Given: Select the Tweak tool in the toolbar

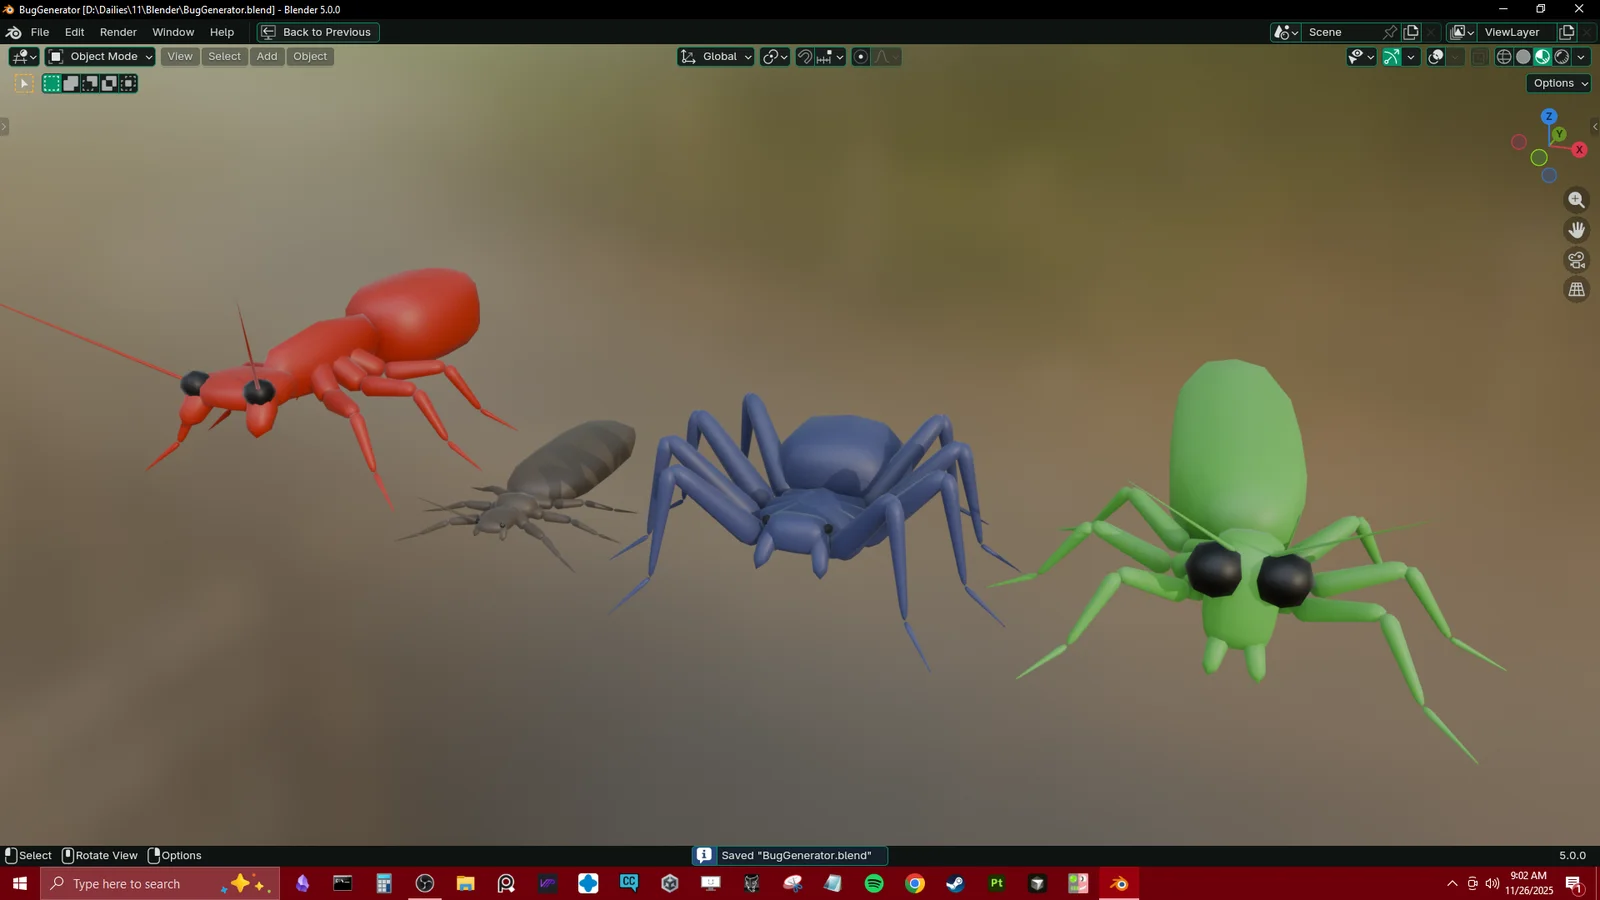Looking at the screenshot, I should coord(23,83).
